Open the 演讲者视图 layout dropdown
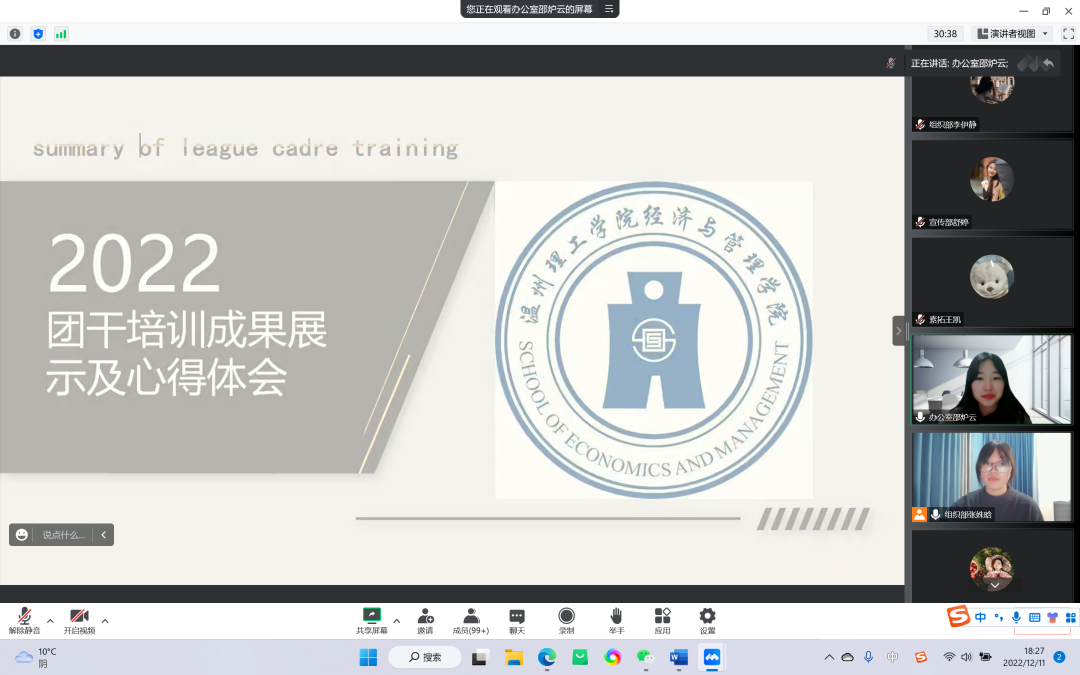 1013,34
